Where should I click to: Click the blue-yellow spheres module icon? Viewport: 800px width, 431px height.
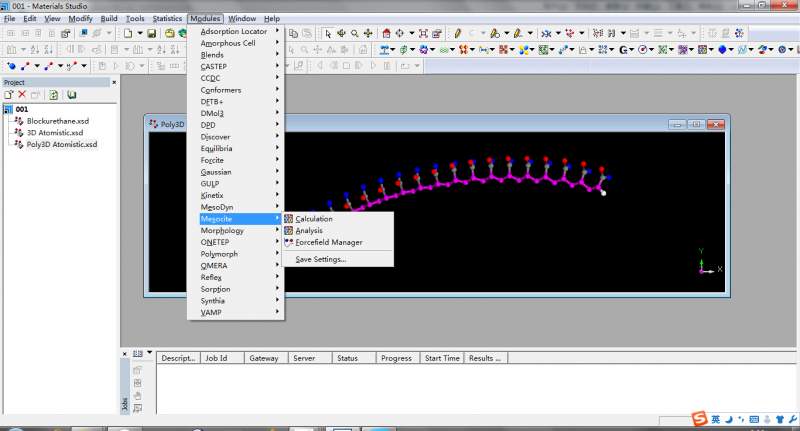click(523, 49)
